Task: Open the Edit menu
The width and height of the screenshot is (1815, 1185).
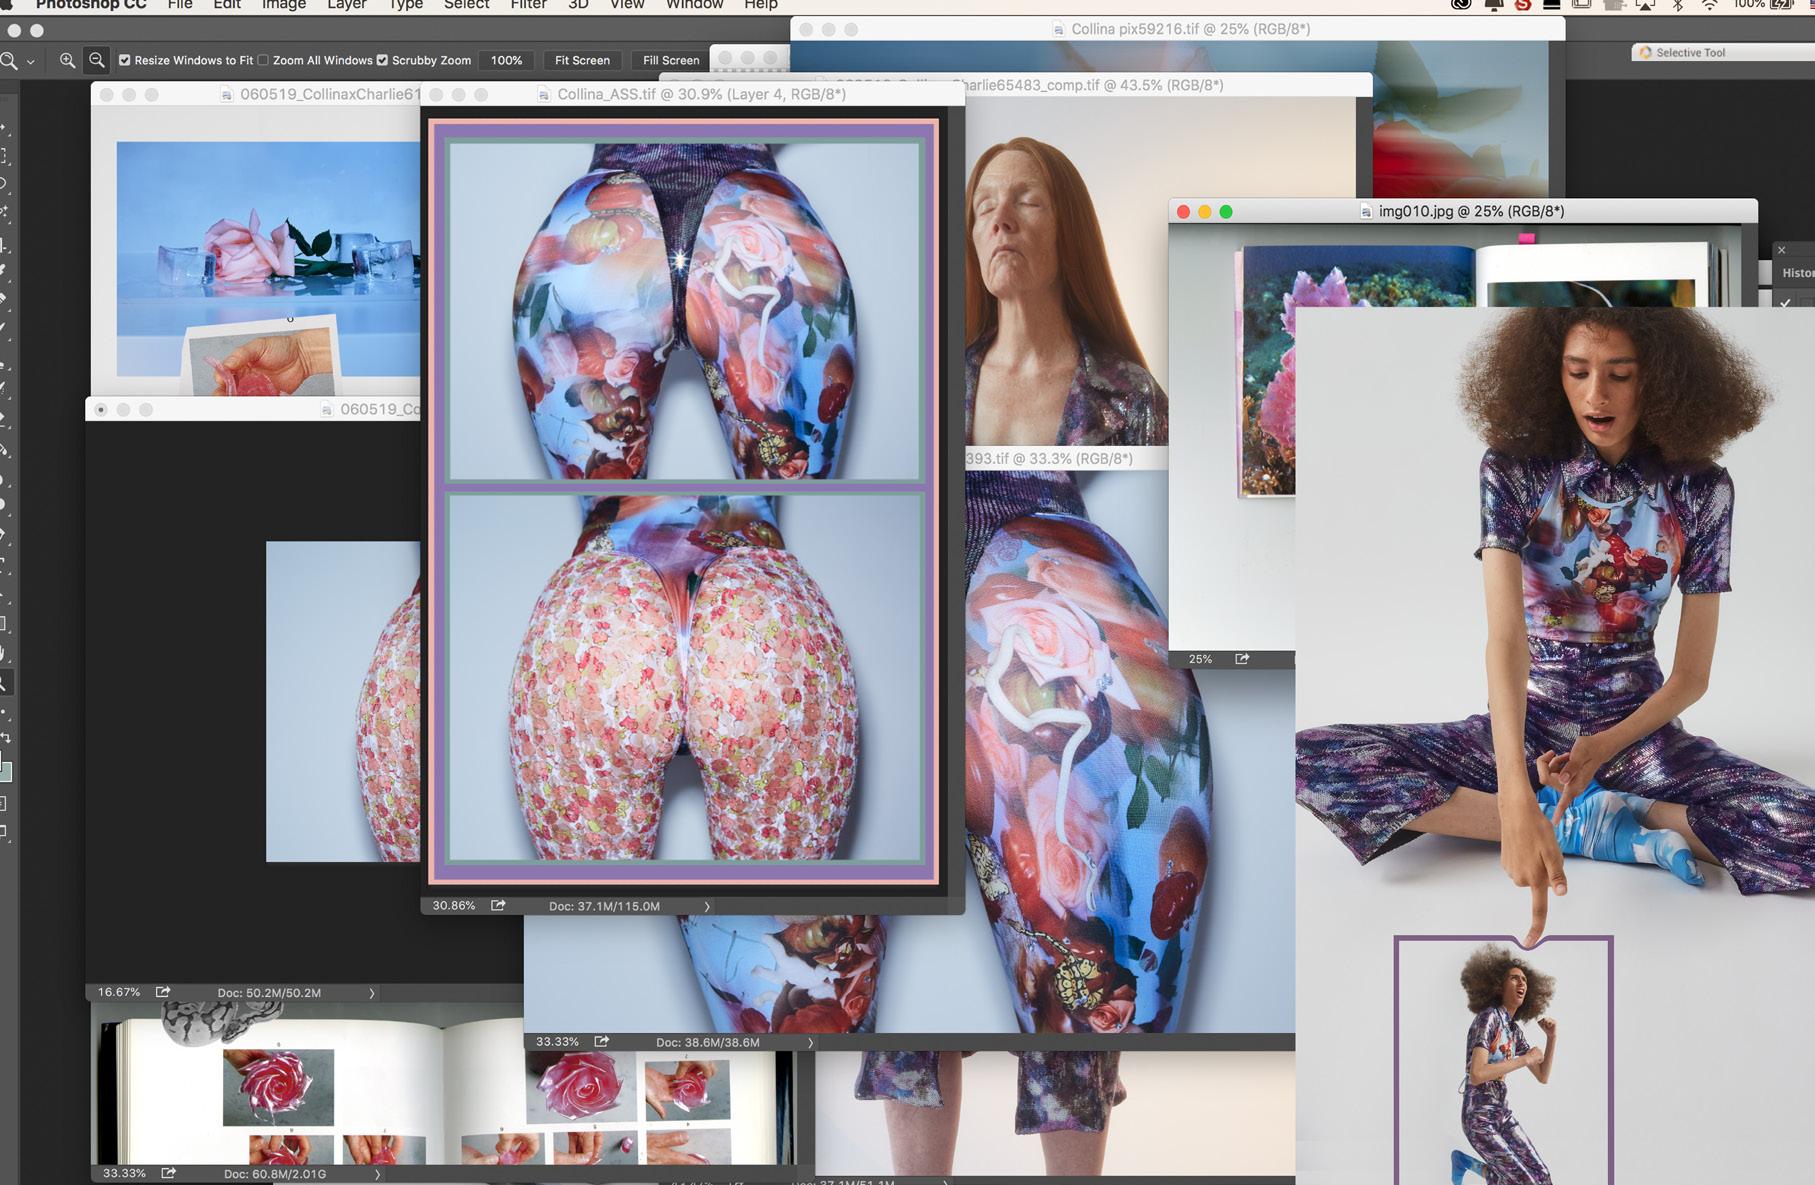Action: [x=227, y=5]
